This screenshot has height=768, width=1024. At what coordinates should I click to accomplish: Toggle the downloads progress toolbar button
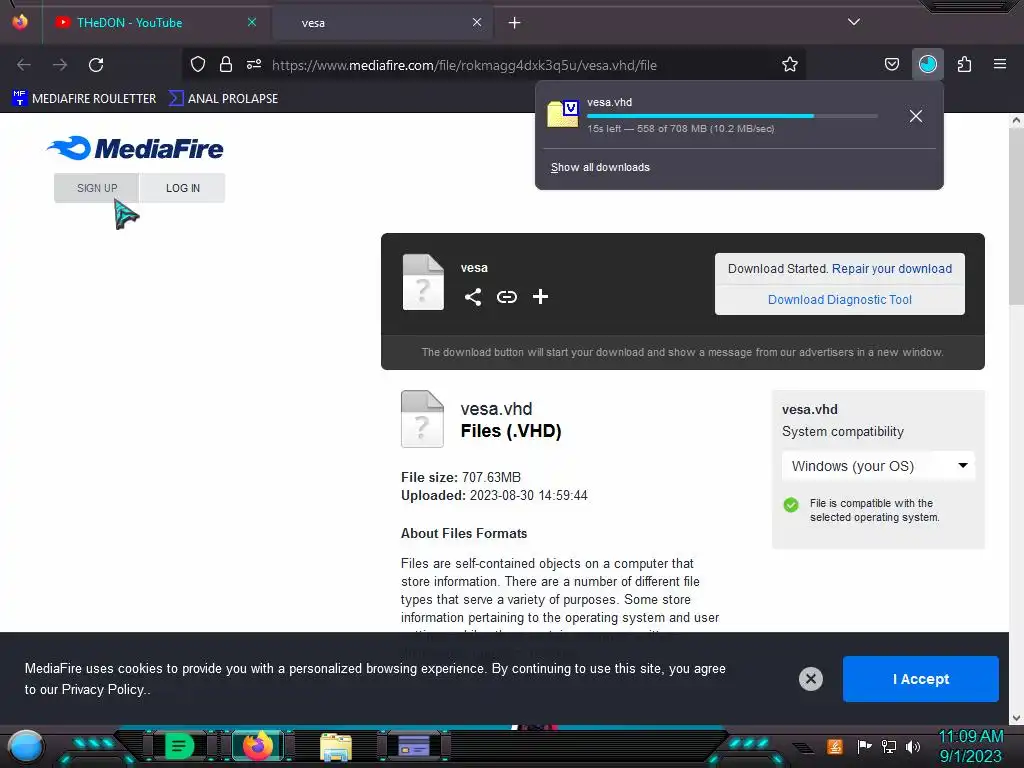pyautogui.click(x=927, y=64)
